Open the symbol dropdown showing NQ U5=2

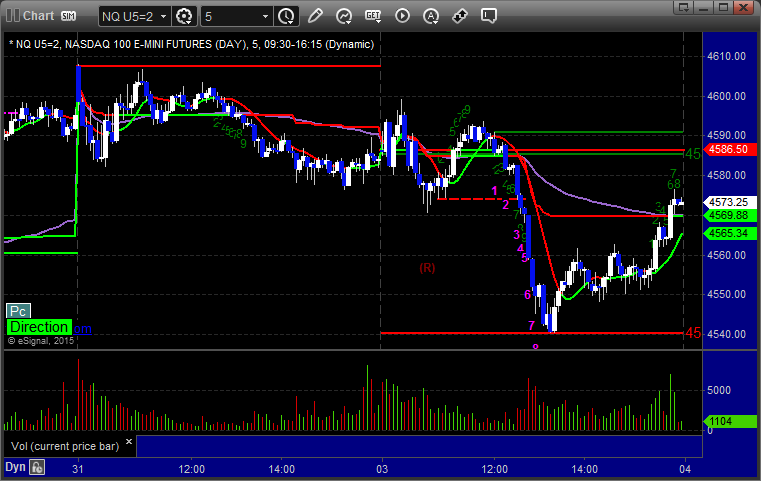pos(134,17)
